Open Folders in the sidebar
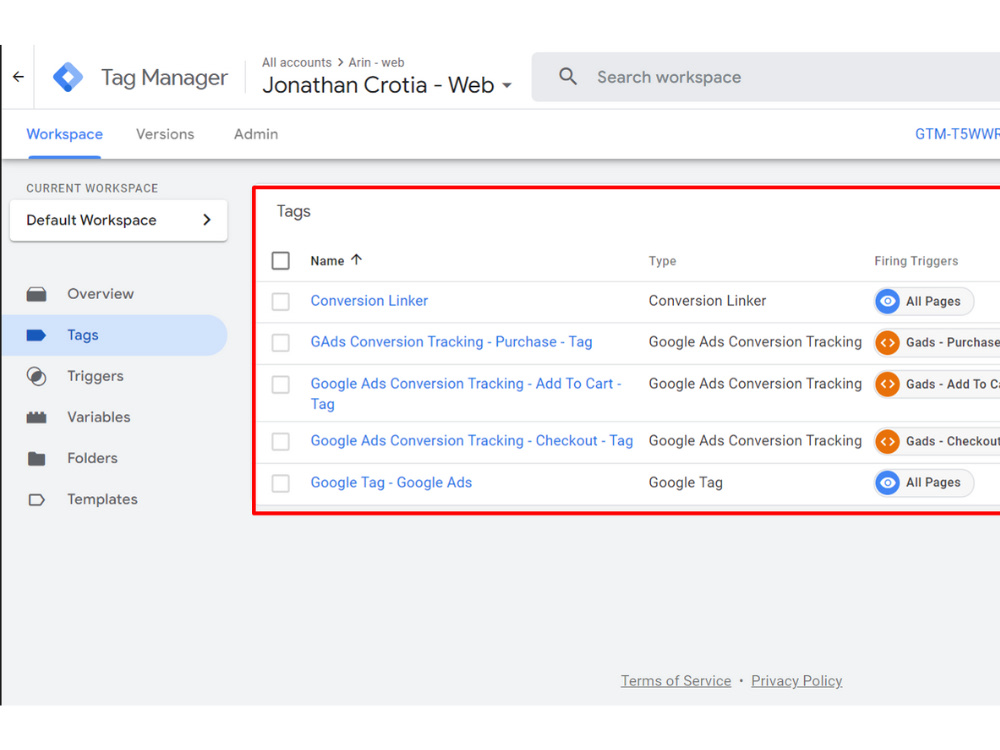 pos(92,459)
